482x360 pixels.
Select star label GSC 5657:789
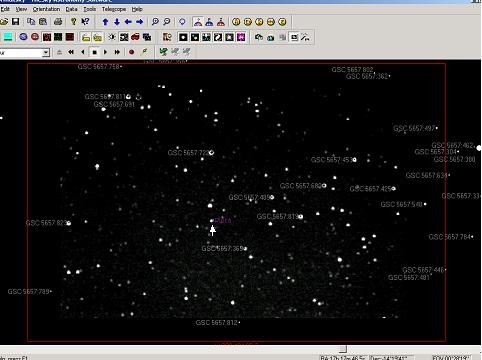tap(28, 292)
